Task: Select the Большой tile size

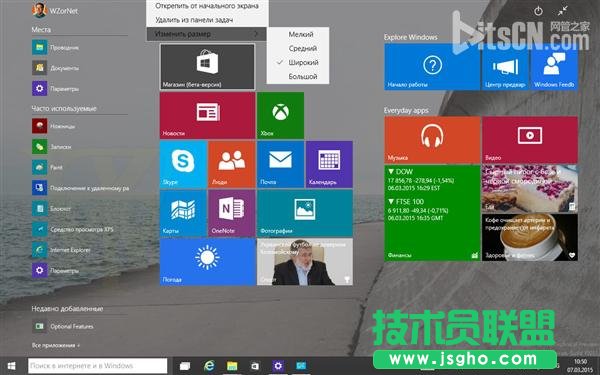Action: point(298,77)
